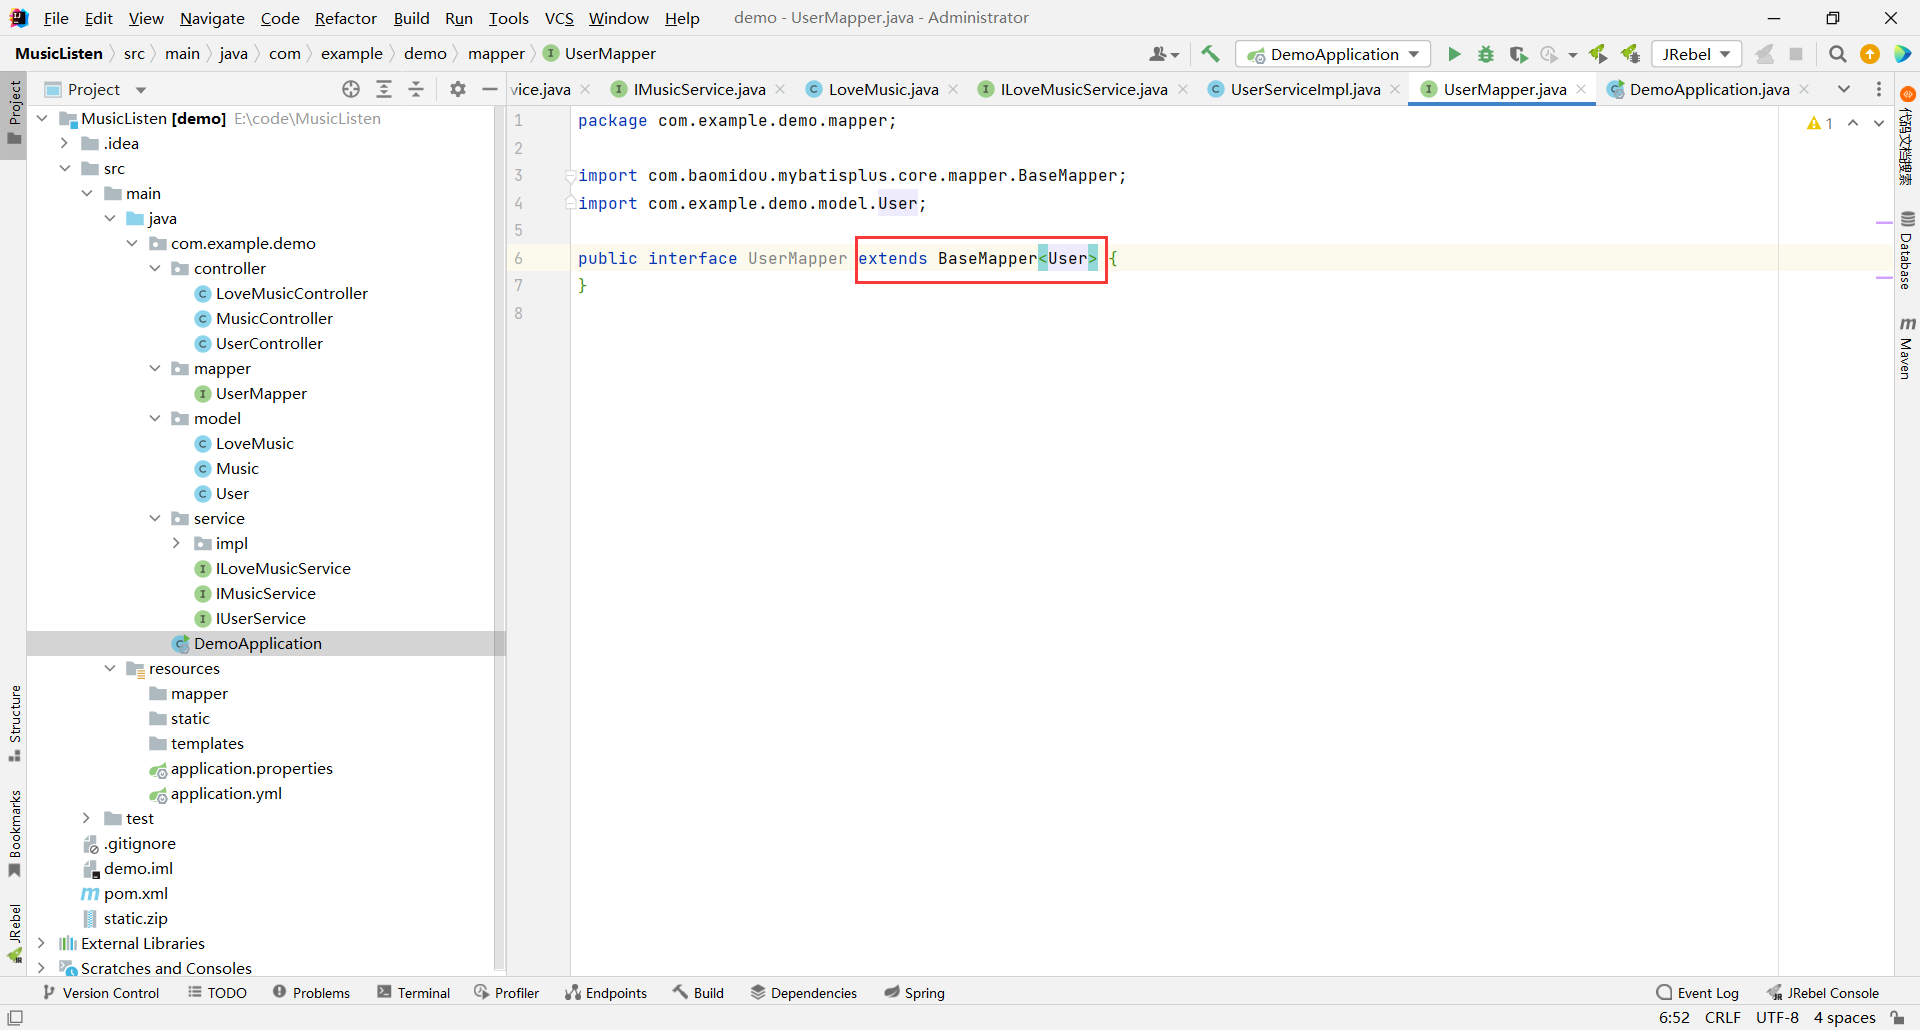Change UTF-8 file encoding in status bar
The width and height of the screenshot is (1920, 1030).
coord(1777,1018)
